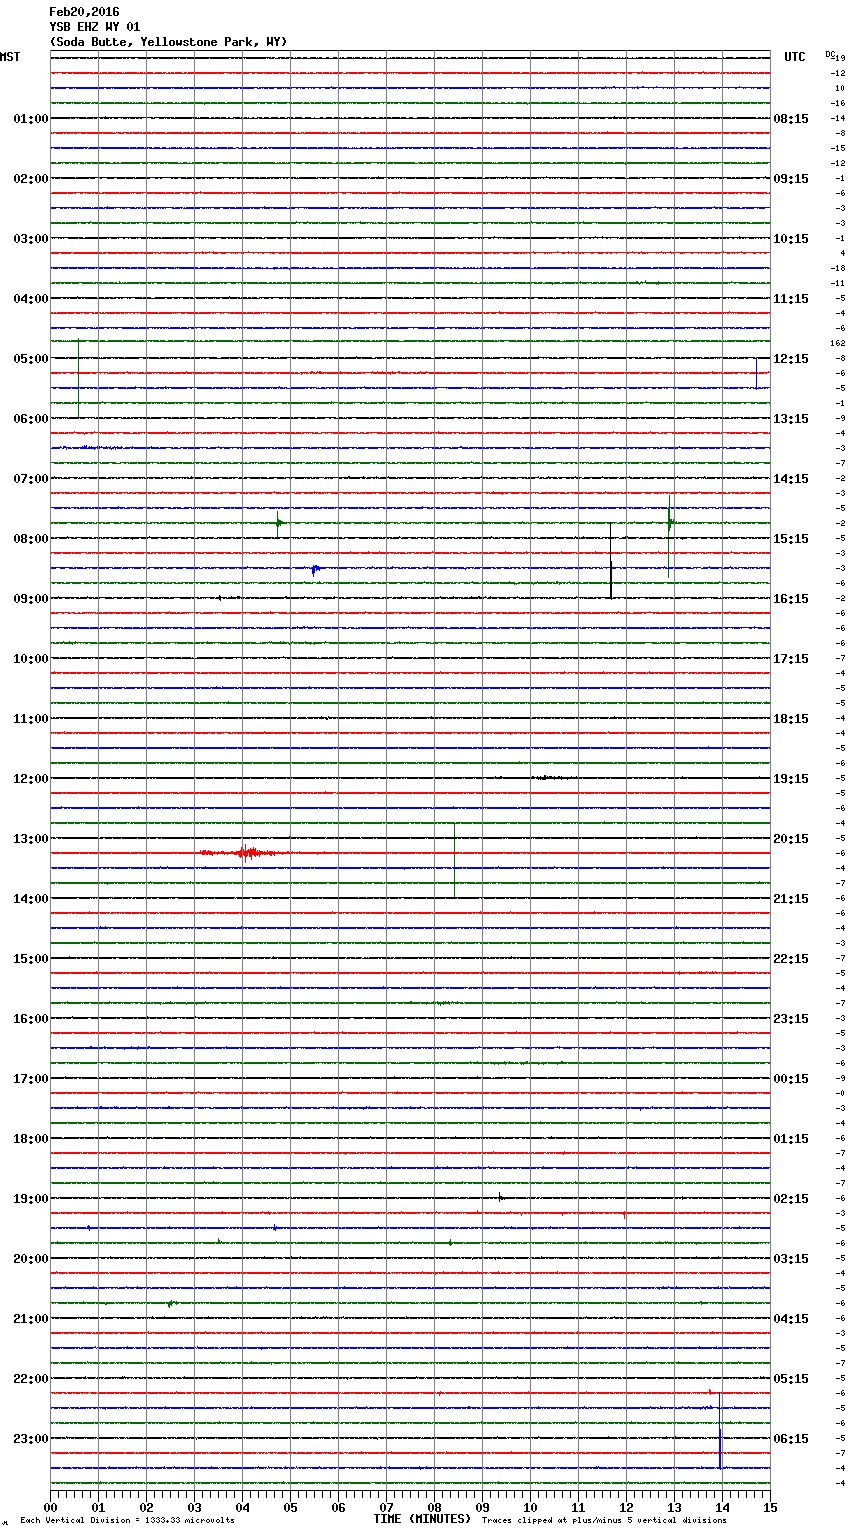The width and height of the screenshot is (850, 1534).
Task: Click the 1333.33 microvolts vertical division note
Action: click(128, 1521)
